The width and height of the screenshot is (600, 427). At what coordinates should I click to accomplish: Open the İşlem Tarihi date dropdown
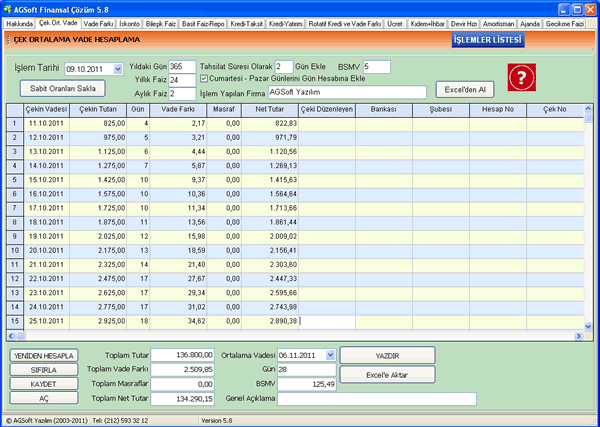[117, 70]
